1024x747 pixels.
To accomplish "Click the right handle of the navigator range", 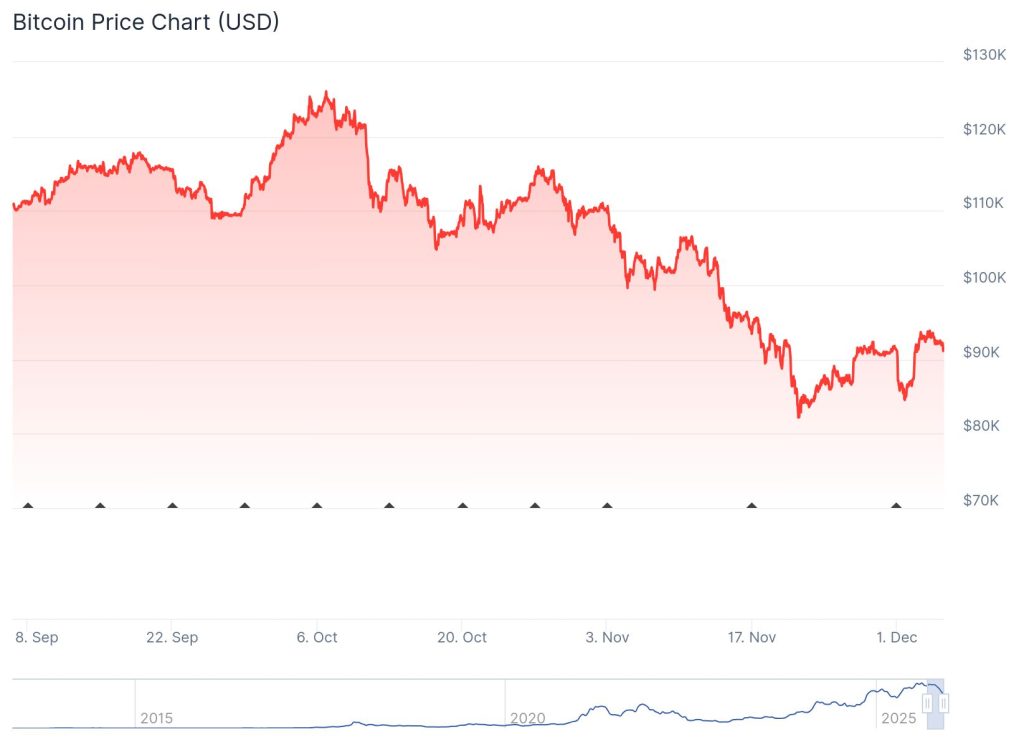I will click(x=942, y=703).
